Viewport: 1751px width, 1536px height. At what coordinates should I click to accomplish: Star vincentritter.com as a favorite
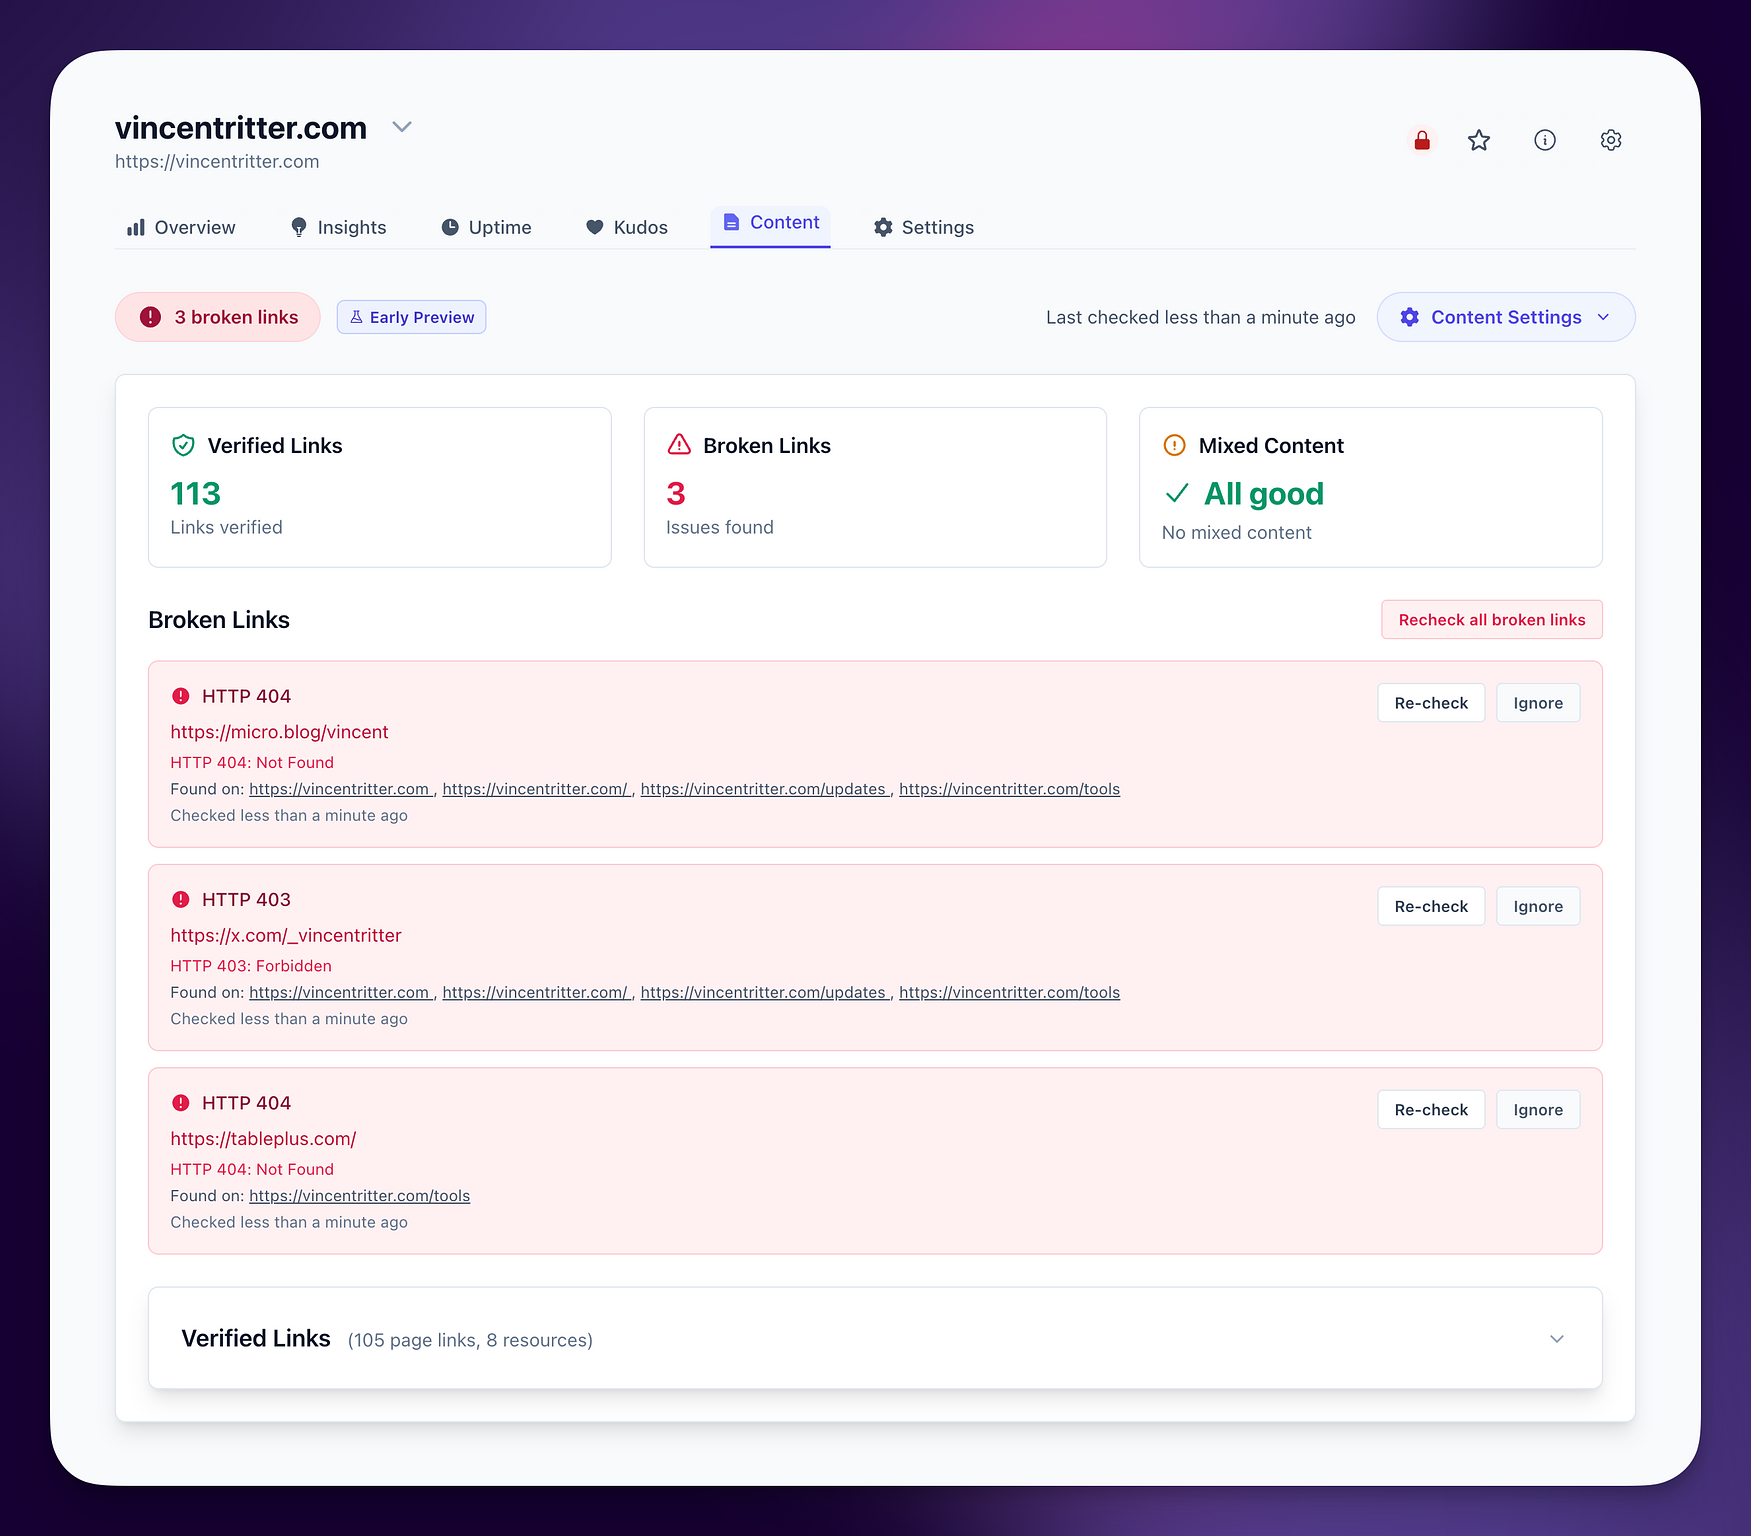(x=1479, y=140)
